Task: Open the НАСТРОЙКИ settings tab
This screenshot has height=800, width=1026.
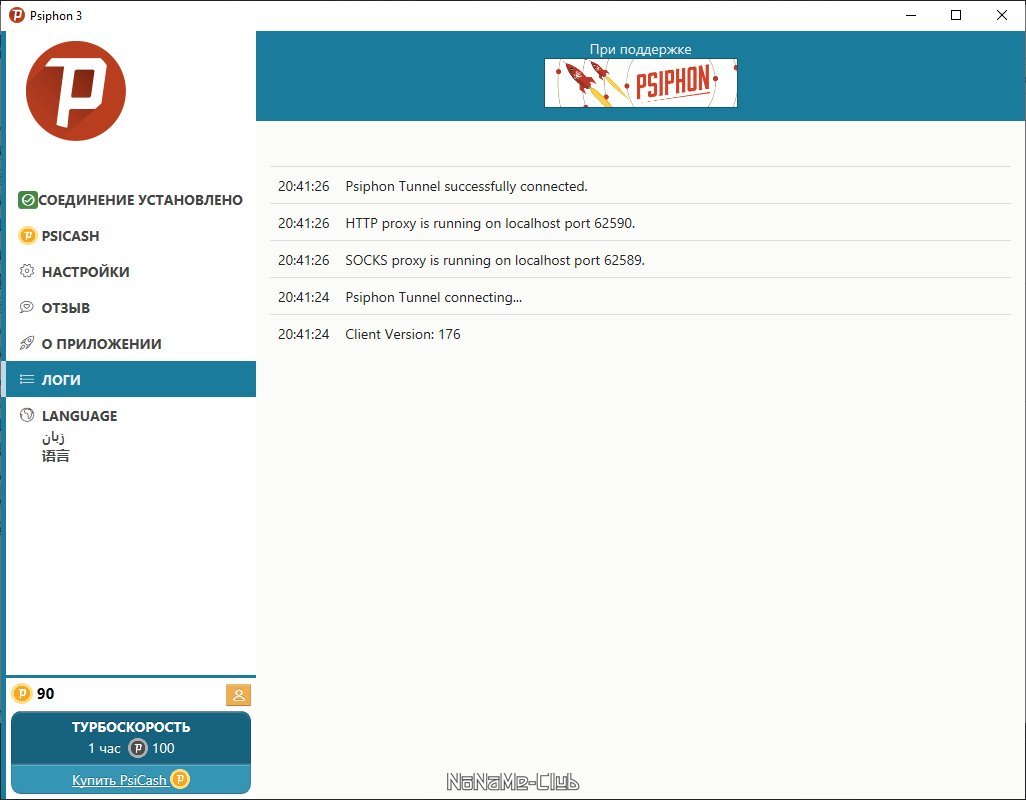Action: pyautogui.click(x=131, y=271)
